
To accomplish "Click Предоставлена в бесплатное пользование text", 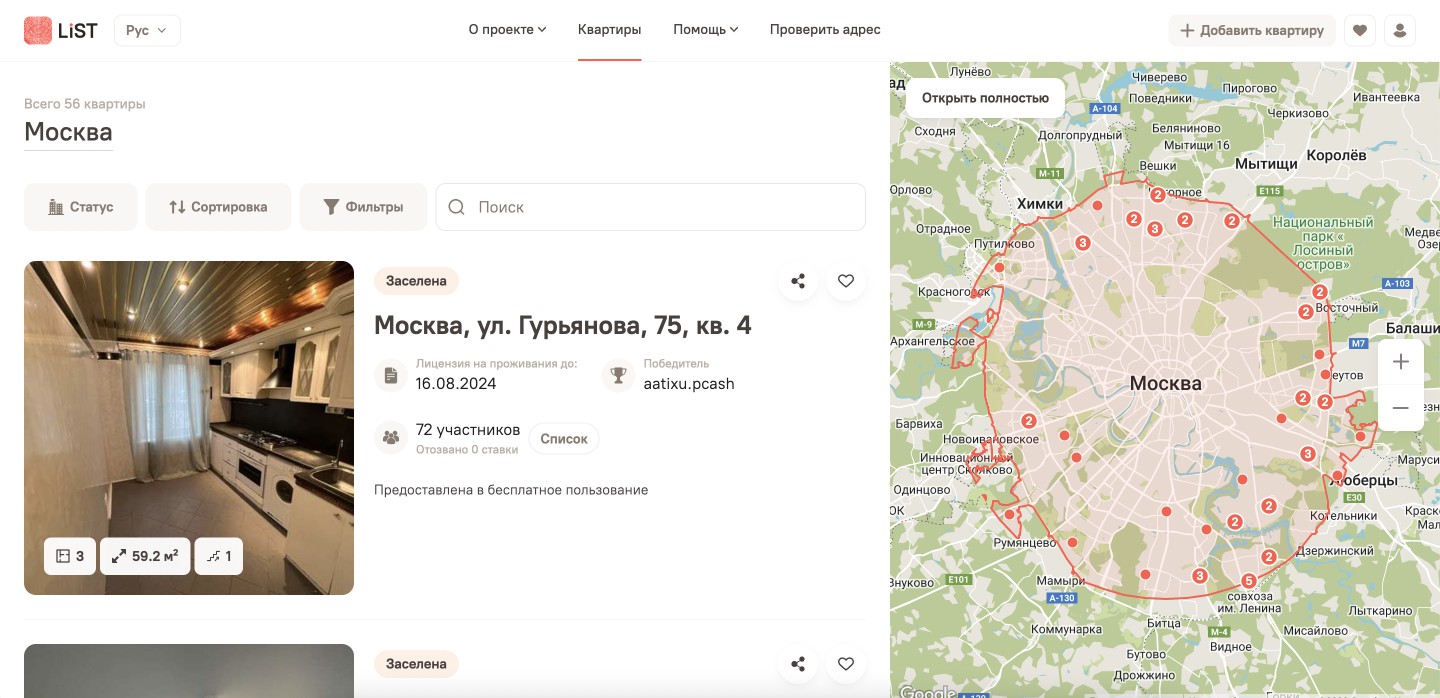I will 511,490.
